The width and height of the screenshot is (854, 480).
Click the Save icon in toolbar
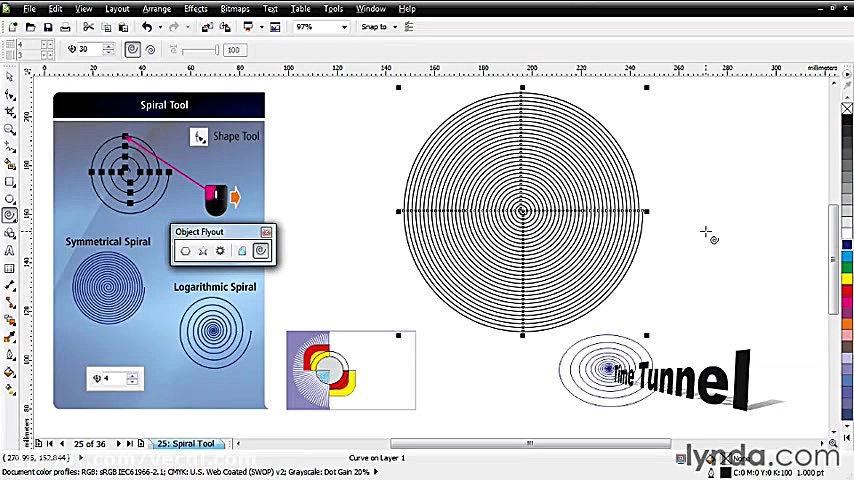click(48, 27)
